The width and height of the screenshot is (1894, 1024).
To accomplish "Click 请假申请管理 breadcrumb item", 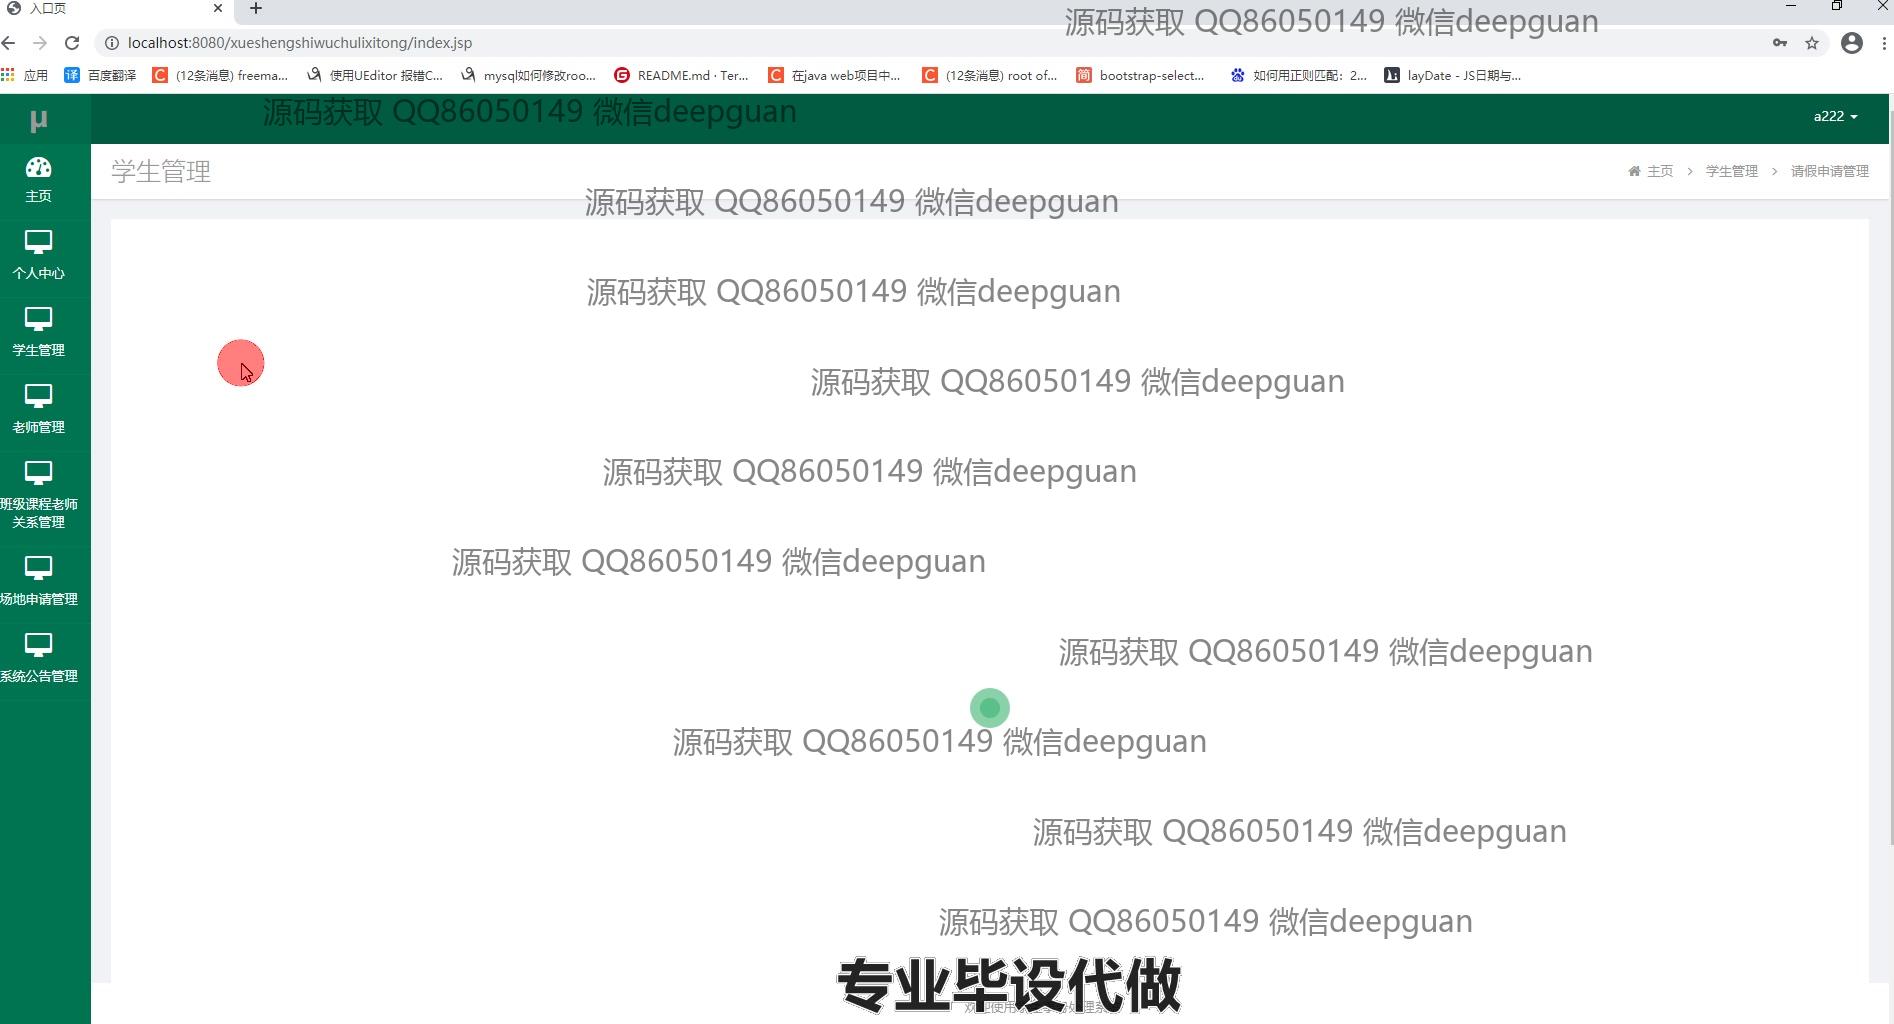I will click(x=1829, y=171).
